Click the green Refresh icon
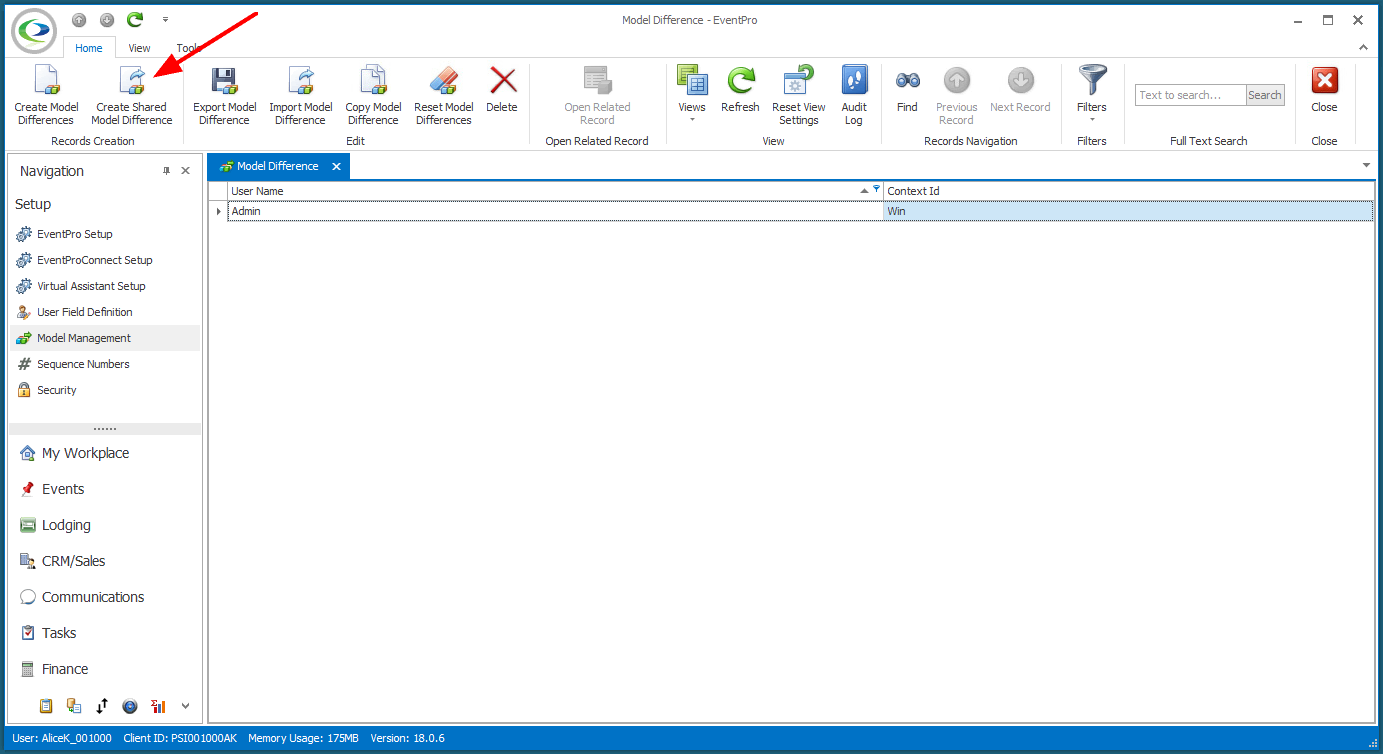Viewport: 1383px width, 754px height. [x=740, y=81]
